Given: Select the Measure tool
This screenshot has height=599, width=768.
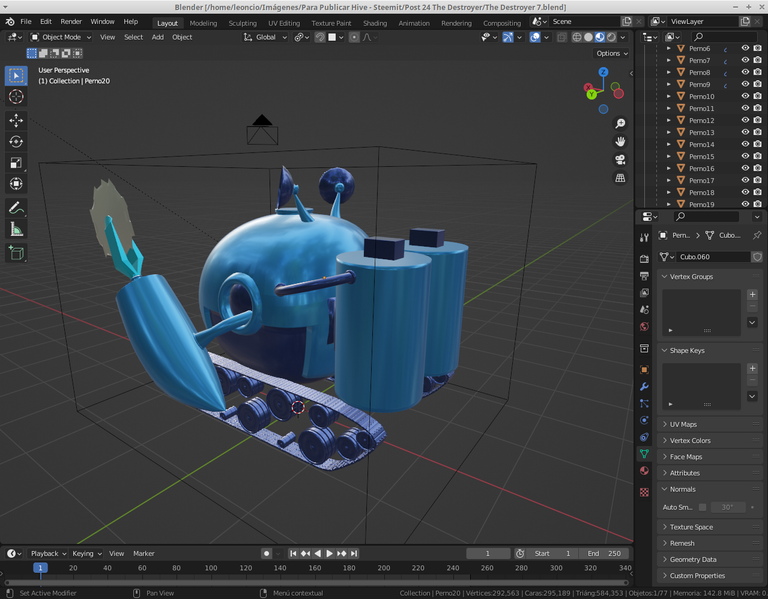Looking at the screenshot, I should pyautogui.click(x=16, y=229).
